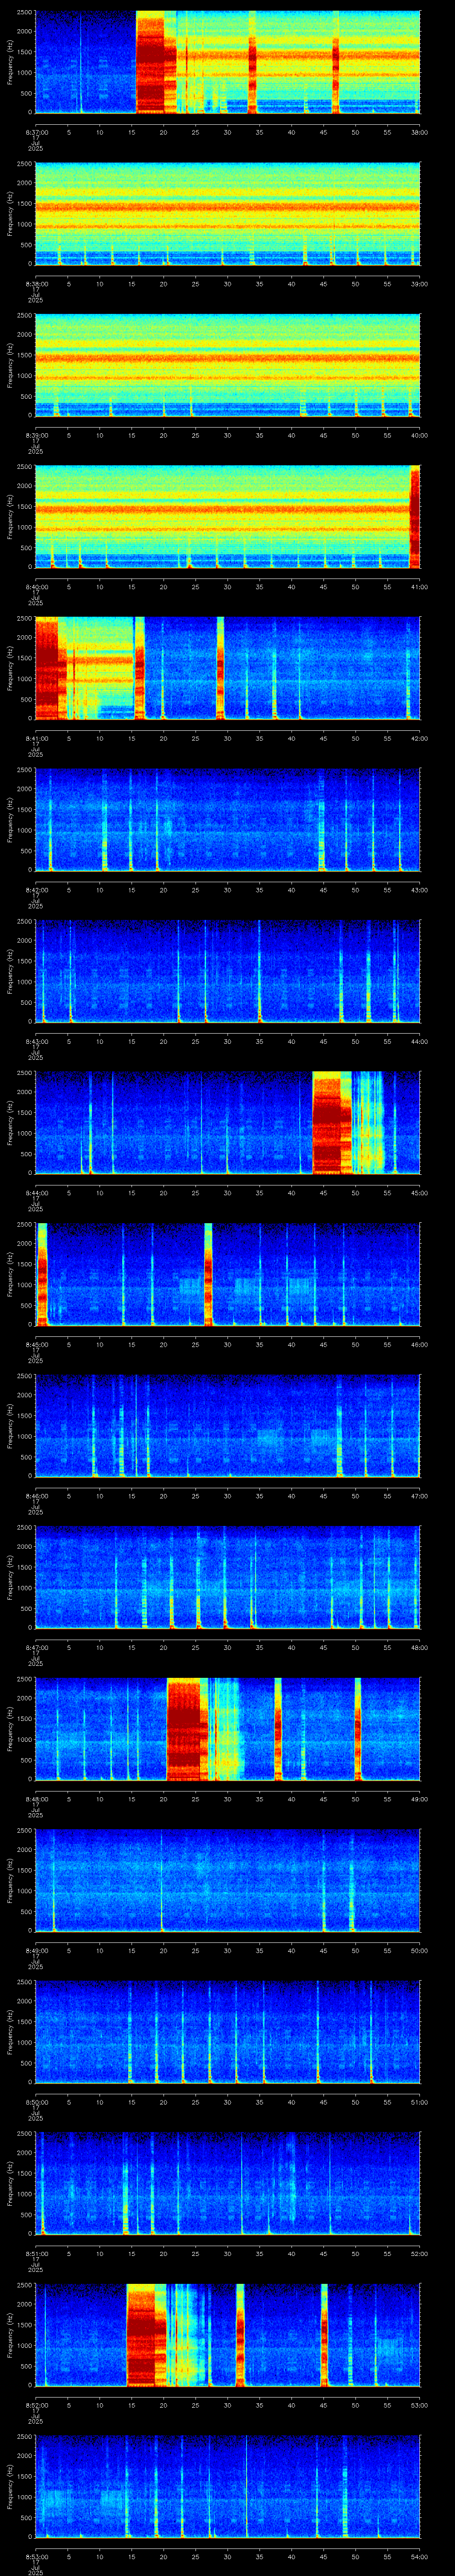Click the spectrogram panel starting at 8:51:00
This screenshot has width=455, height=2576.
pyautogui.click(x=227, y=2184)
